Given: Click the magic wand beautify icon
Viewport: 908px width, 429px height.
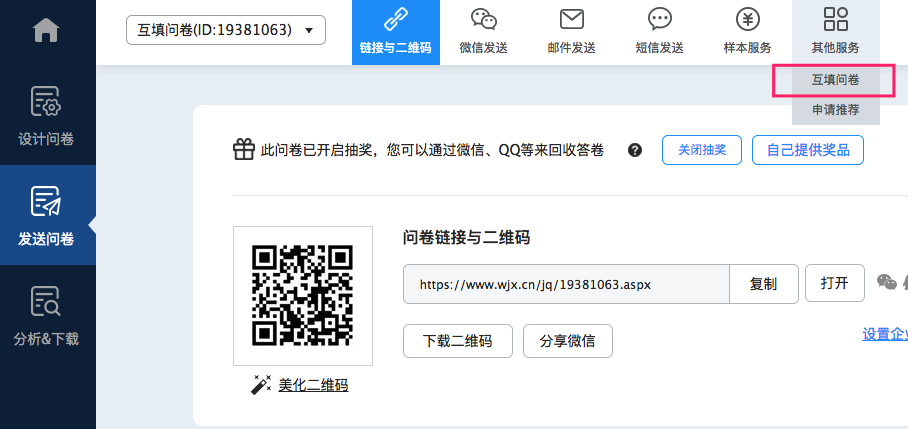Looking at the screenshot, I should pyautogui.click(x=261, y=384).
